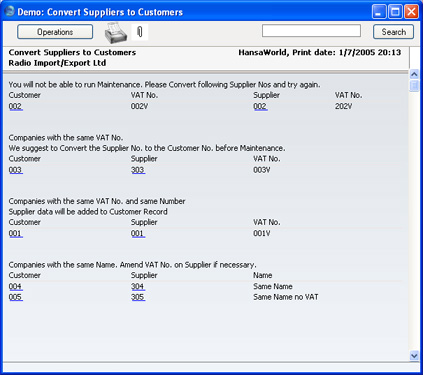Open Customer 005 link
423x375 pixels.
coord(15,297)
